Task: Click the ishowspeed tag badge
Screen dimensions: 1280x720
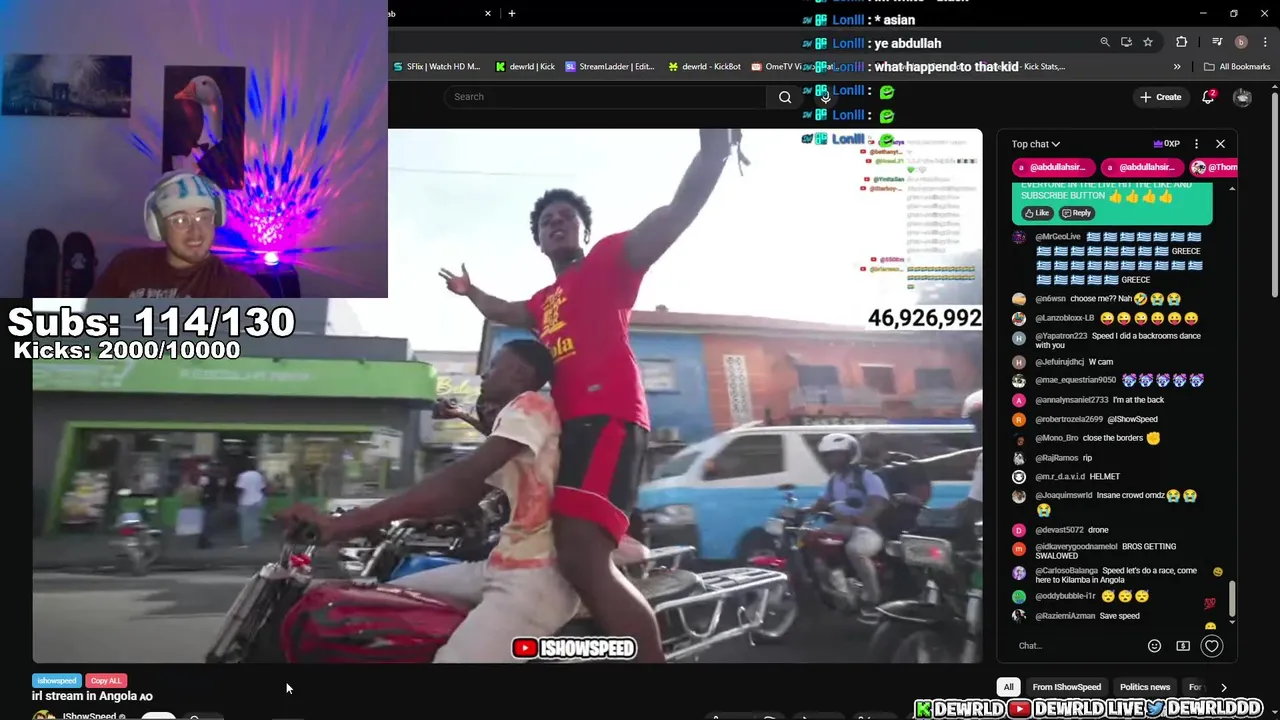Action: (57, 680)
